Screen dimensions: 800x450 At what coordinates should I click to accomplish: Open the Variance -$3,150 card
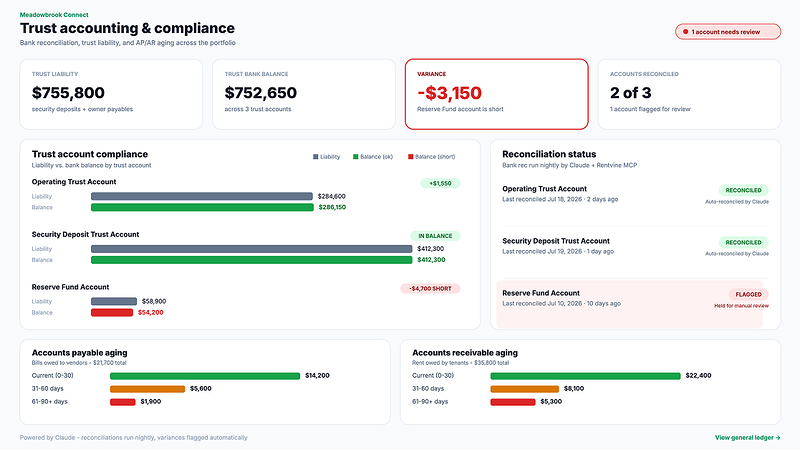coord(496,94)
